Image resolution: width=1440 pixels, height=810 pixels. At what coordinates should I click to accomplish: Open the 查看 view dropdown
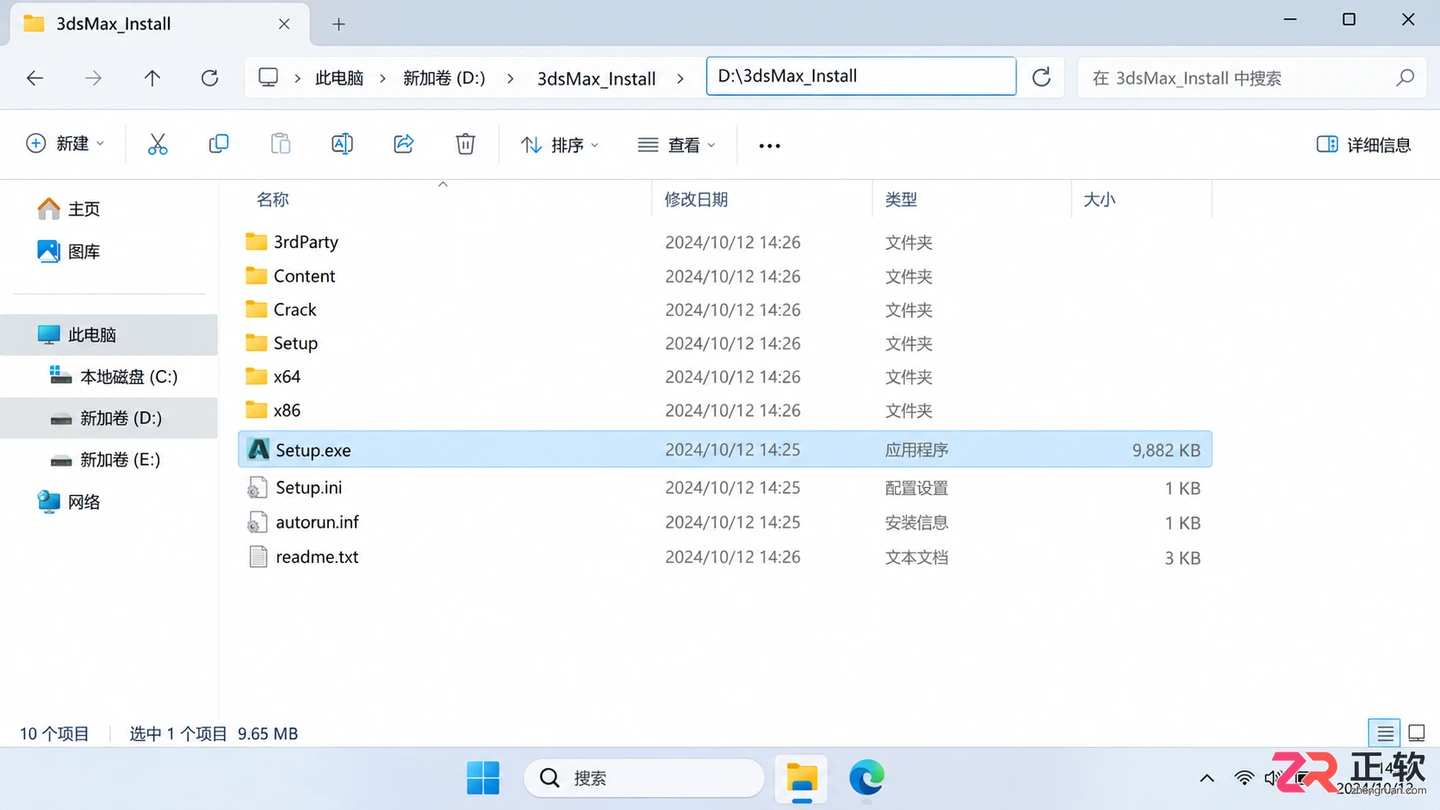click(677, 145)
